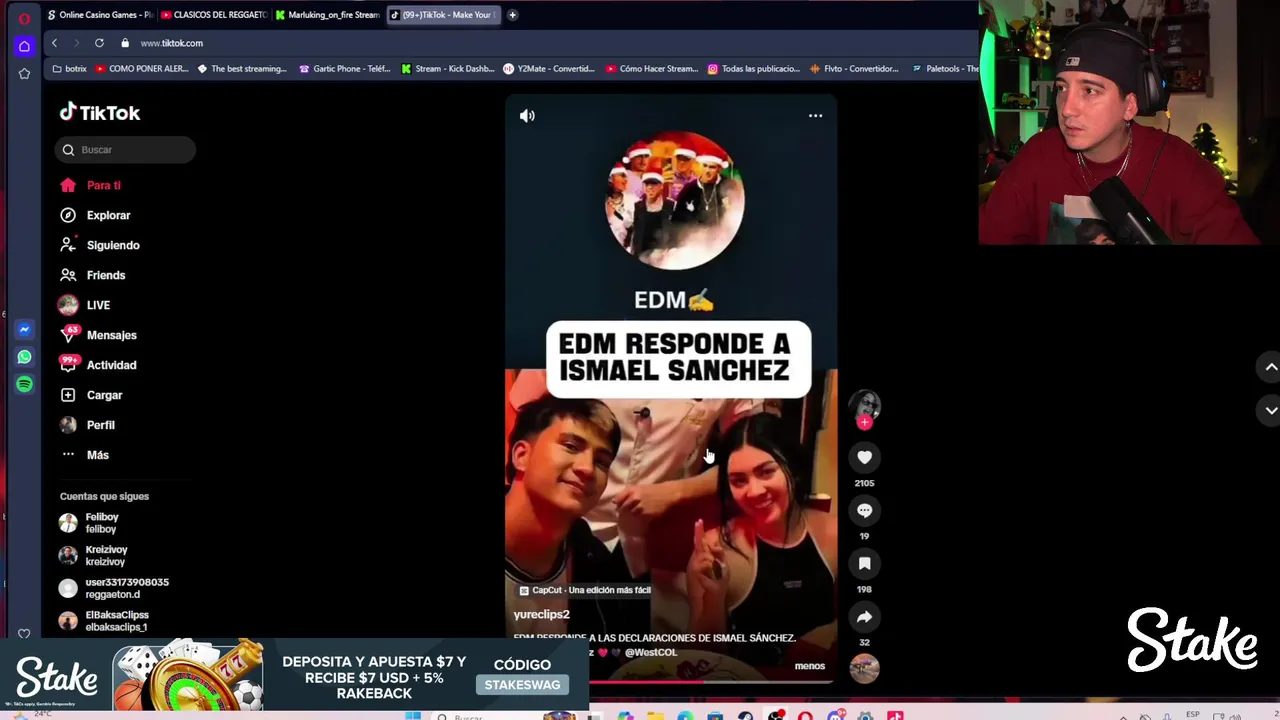Open a new browser tab
Screen dimensions: 1280x720
[x=512, y=15]
